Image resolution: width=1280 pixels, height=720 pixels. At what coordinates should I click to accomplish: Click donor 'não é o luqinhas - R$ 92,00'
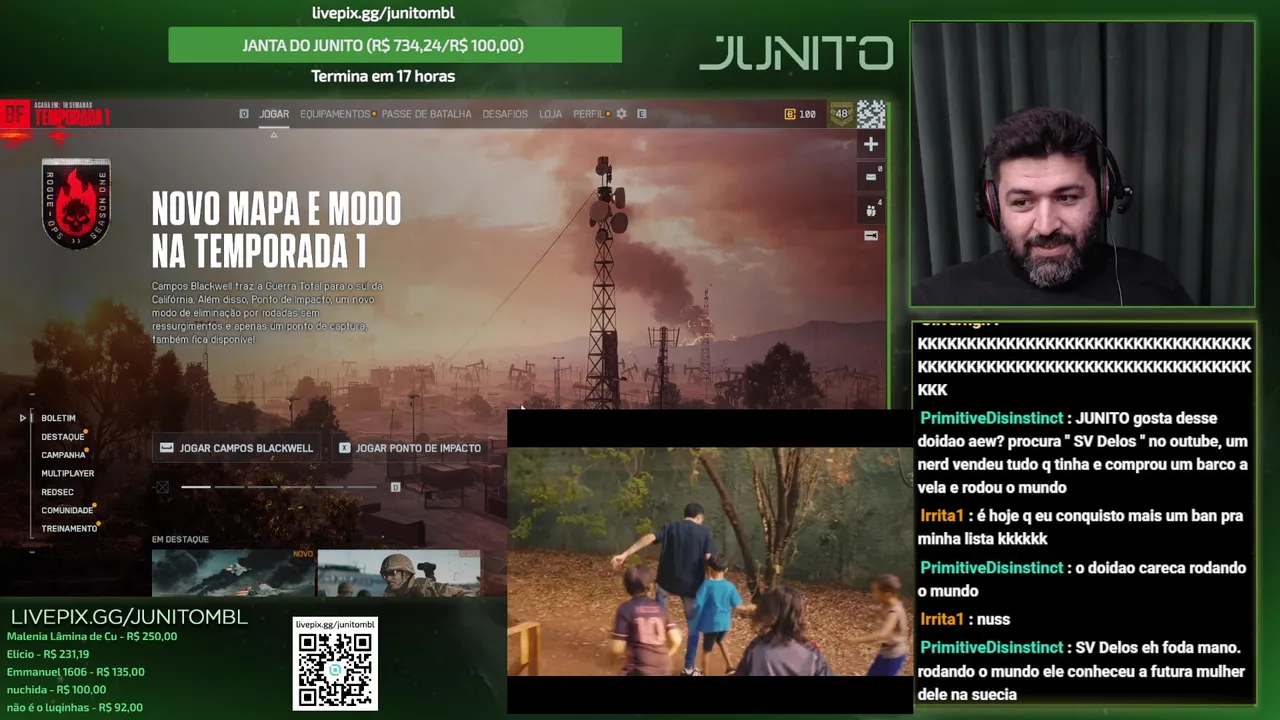tap(75, 707)
